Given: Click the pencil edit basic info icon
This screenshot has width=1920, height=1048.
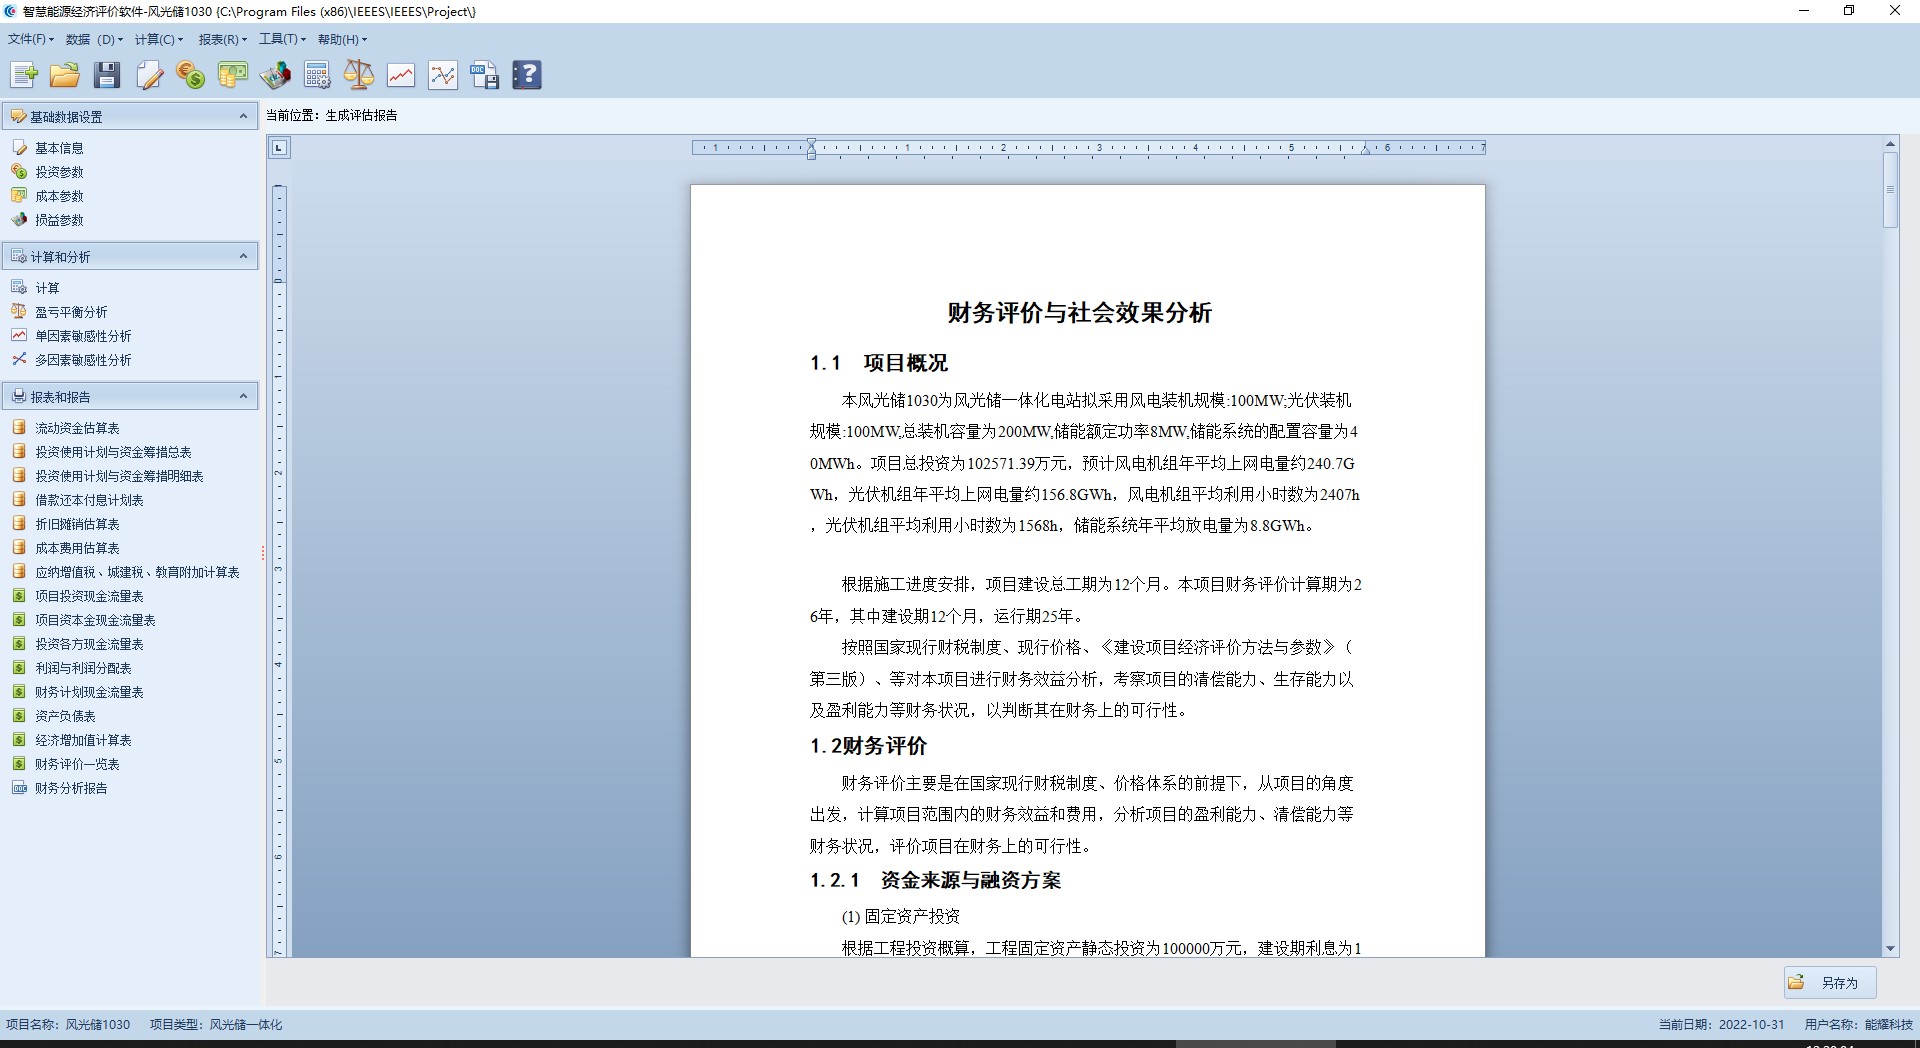Looking at the screenshot, I should coord(149,75).
